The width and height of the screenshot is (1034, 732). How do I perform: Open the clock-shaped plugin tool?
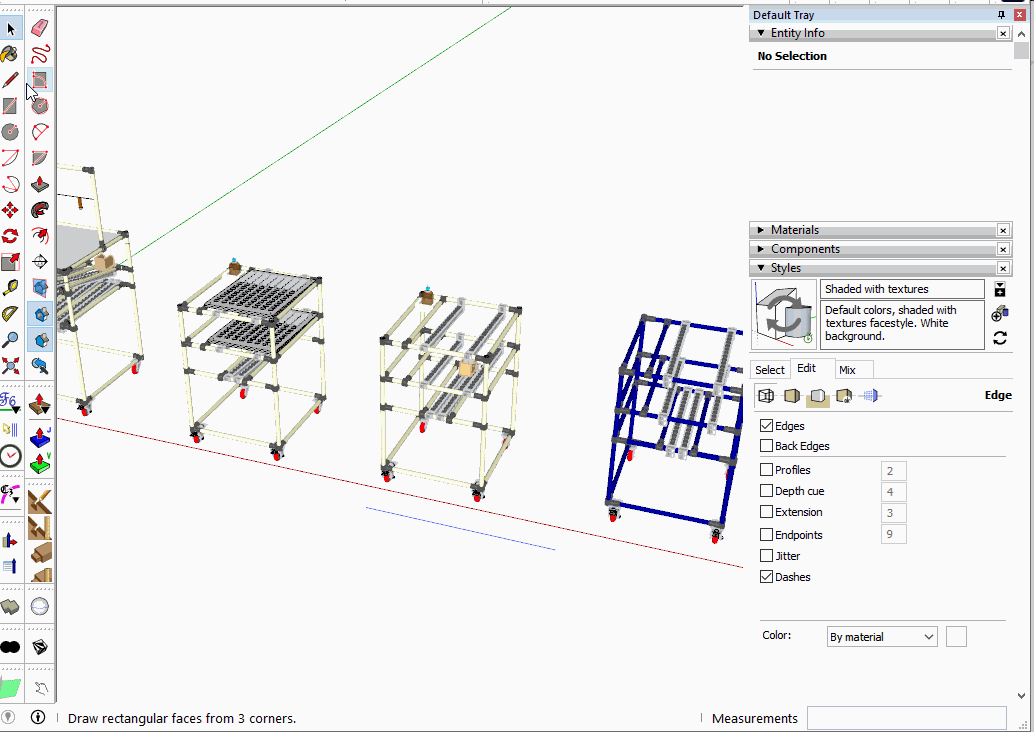(x=11, y=456)
